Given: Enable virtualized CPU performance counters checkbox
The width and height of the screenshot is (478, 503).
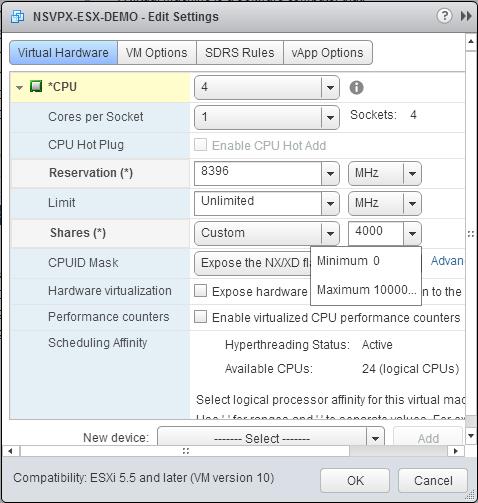Looking at the screenshot, I should pyautogui.click(x=200, y=317).
